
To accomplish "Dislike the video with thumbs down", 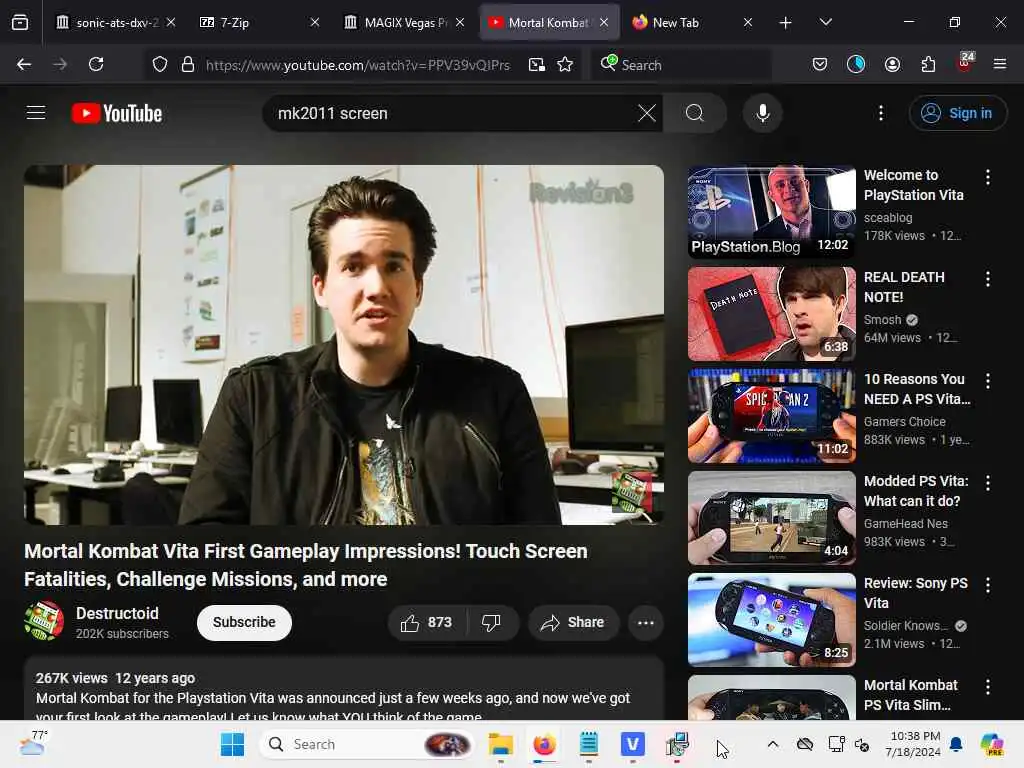I will tap(492, 622).
